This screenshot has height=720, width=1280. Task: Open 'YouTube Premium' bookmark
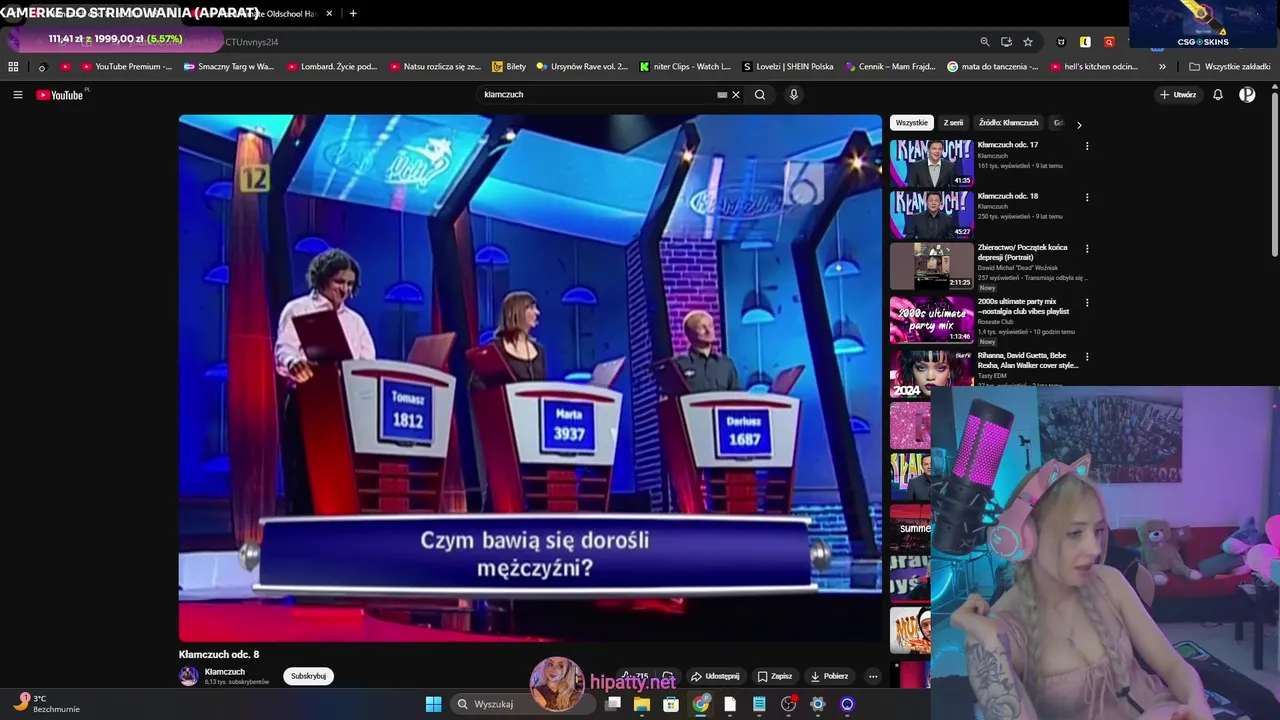click(127, 67)
